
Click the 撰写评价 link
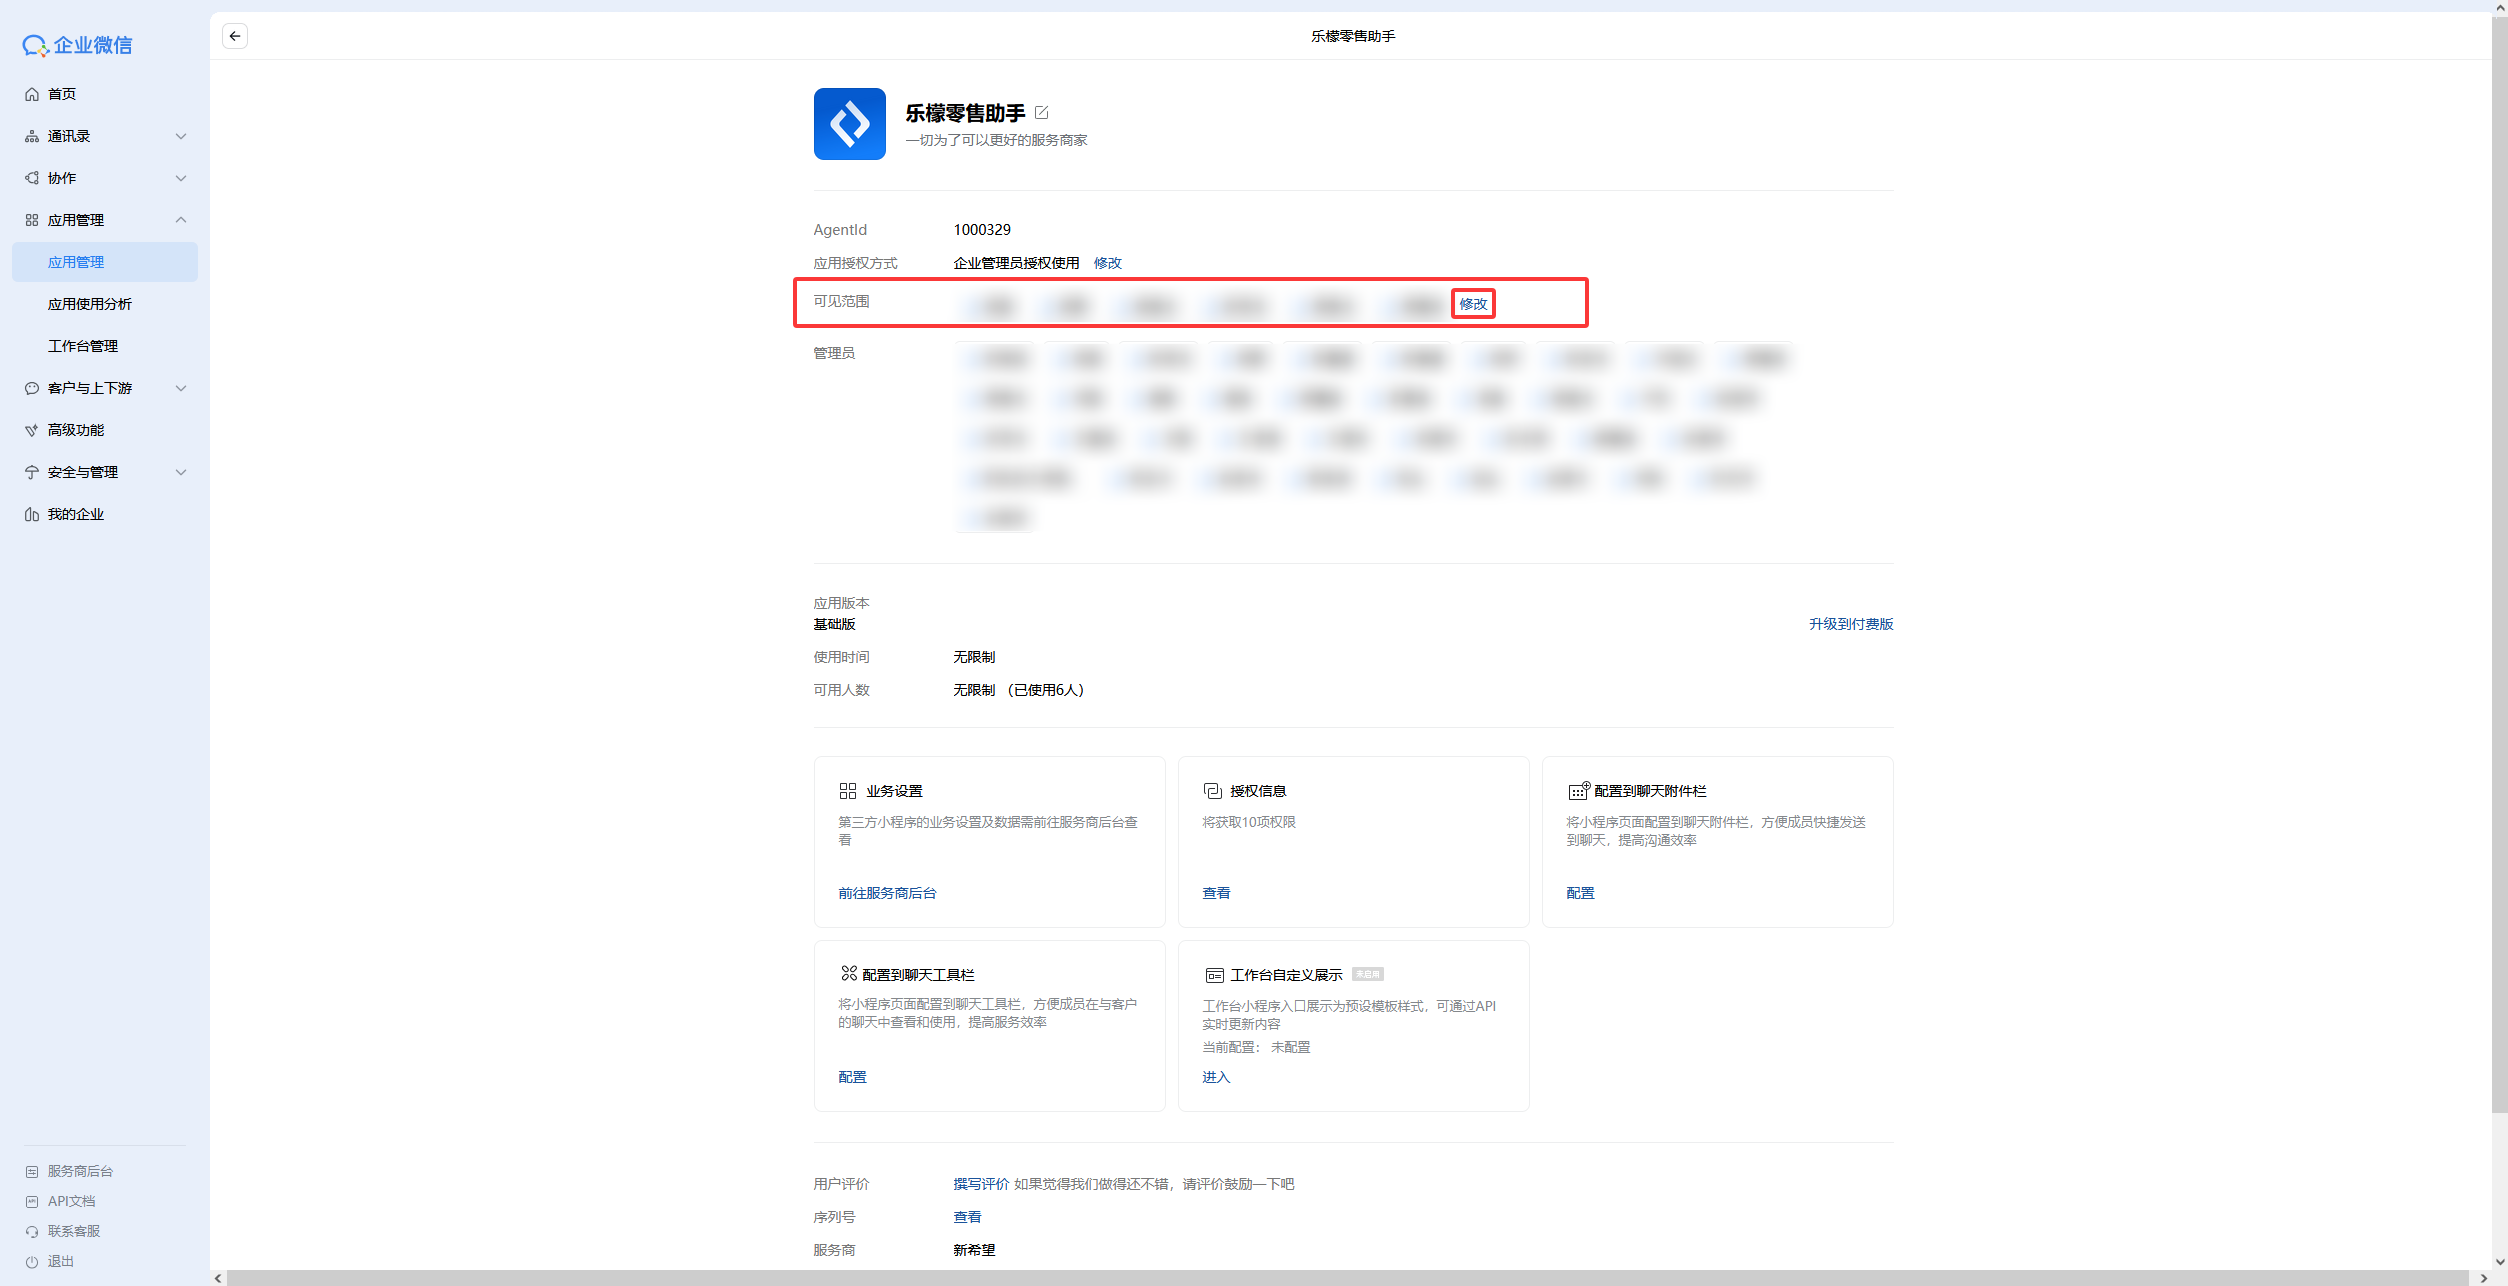[x=981, y=1184]
